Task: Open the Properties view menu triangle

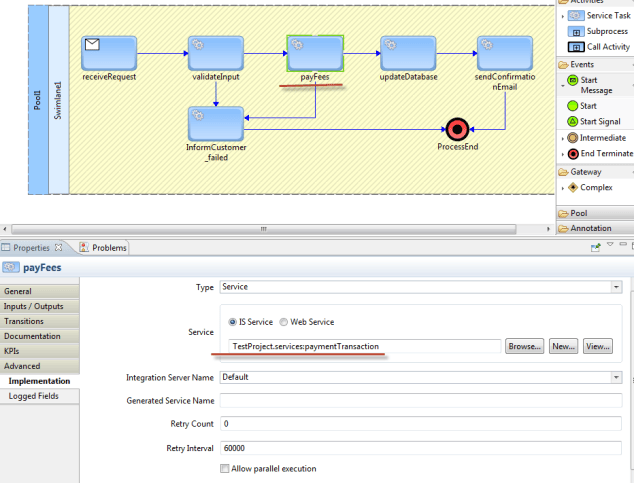Action: (610, 244)
